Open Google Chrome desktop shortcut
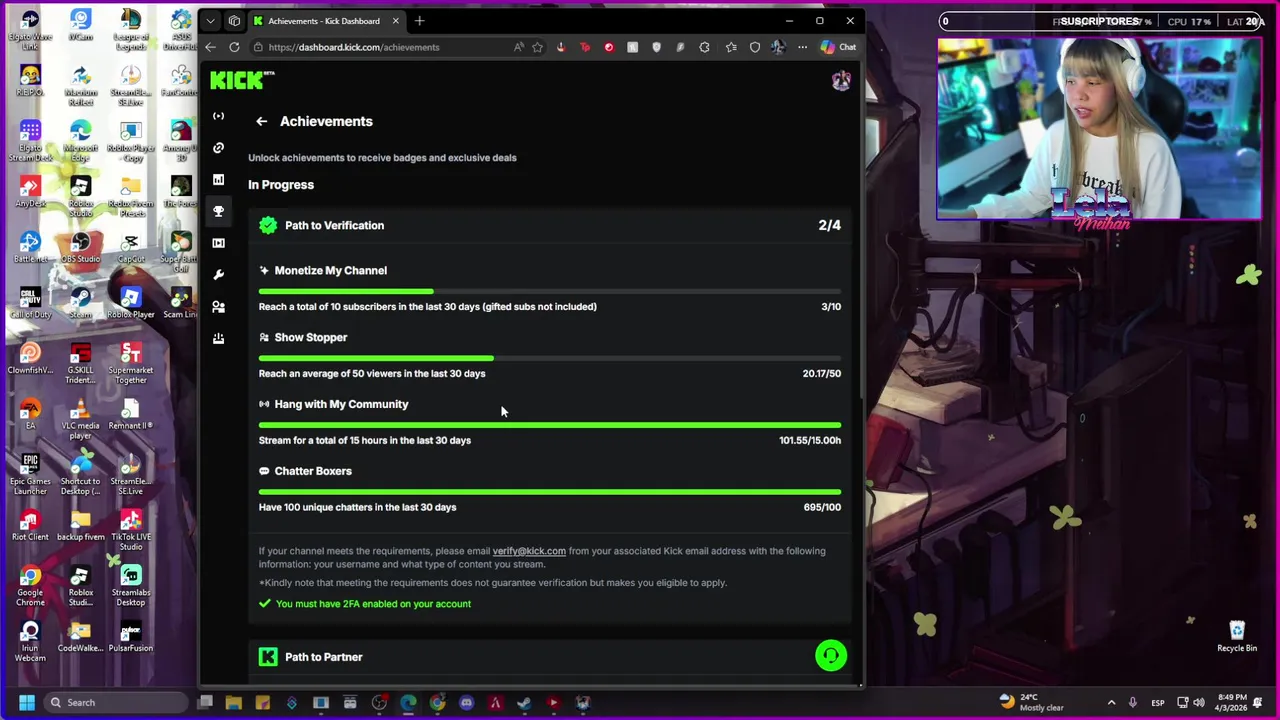This screenshot has width=1280, height=720. [x=30, y=586]
